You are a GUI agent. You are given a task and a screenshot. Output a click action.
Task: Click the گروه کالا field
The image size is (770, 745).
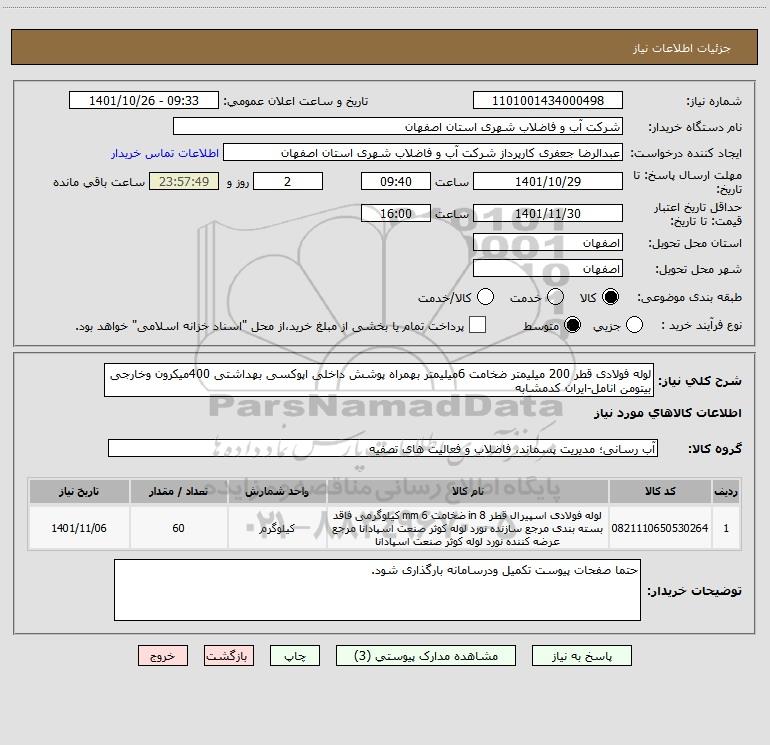[383, 448]
